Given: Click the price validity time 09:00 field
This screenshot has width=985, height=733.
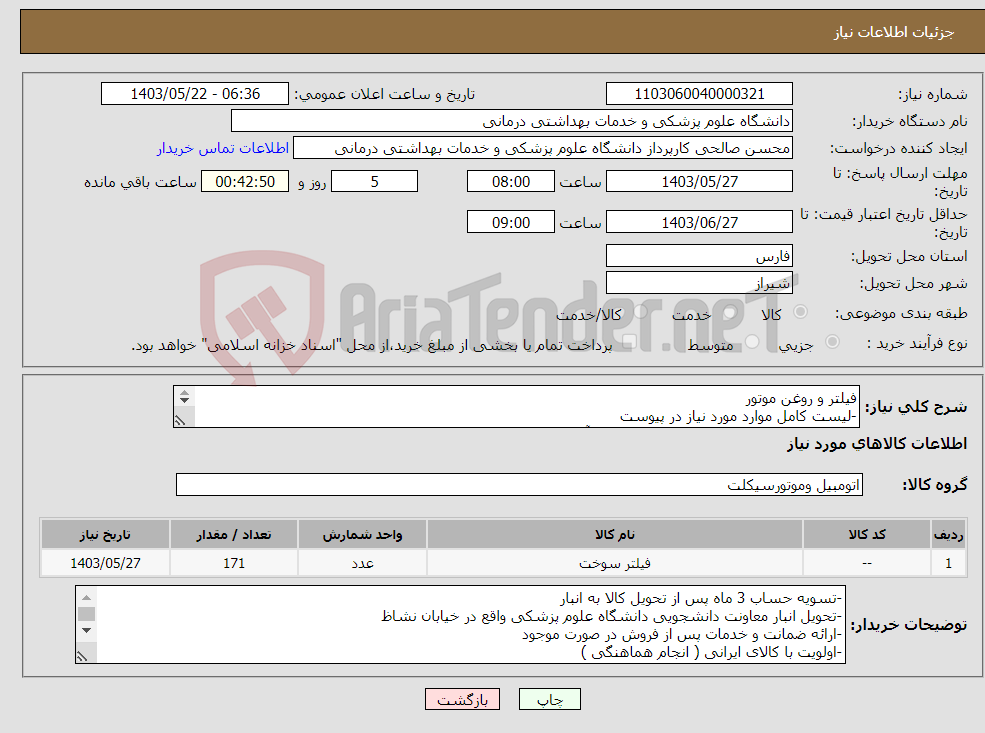Looking at the screenshot, I should (511, 222).
